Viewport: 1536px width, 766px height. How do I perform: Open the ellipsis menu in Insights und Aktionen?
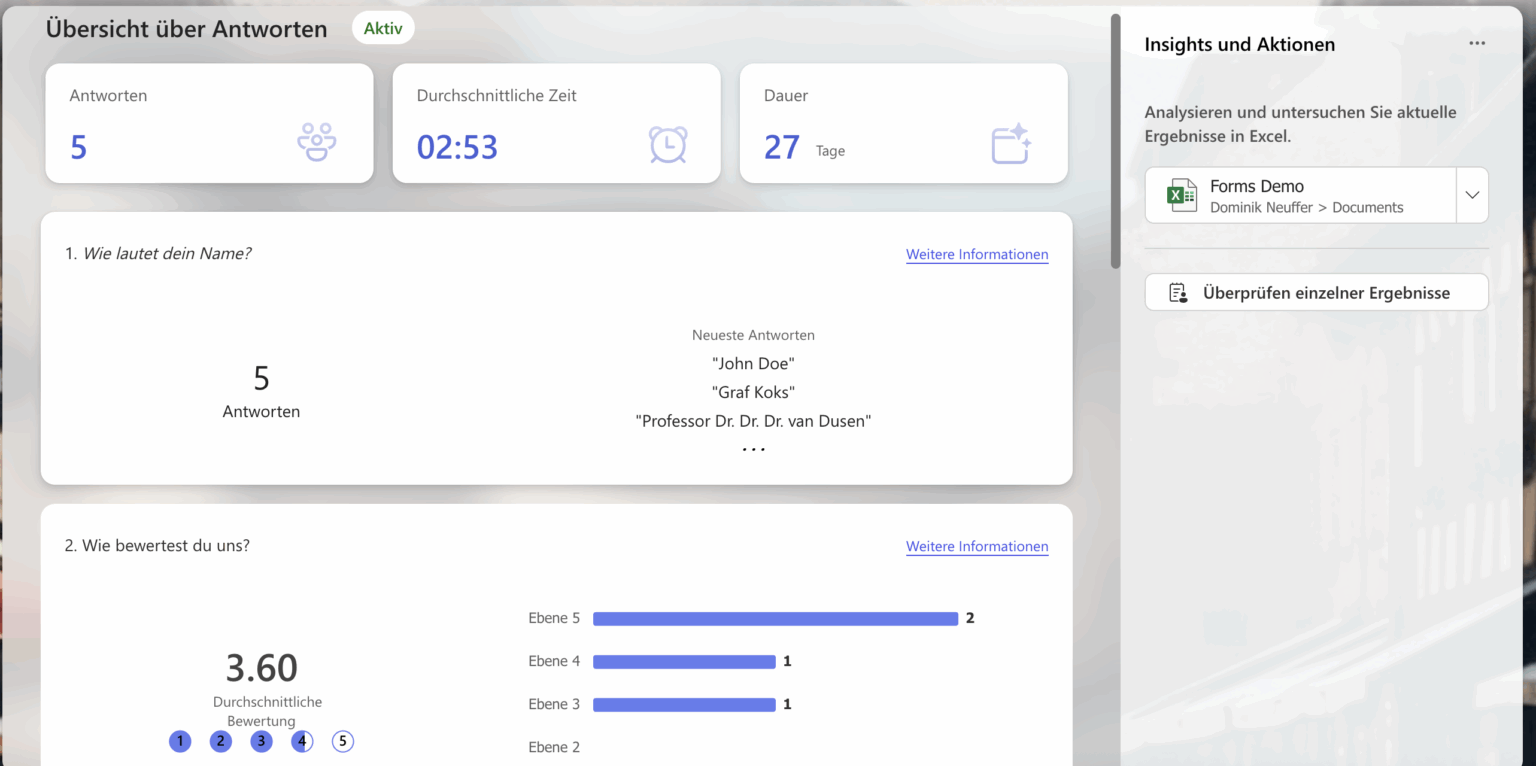[x=1478, y=43]
